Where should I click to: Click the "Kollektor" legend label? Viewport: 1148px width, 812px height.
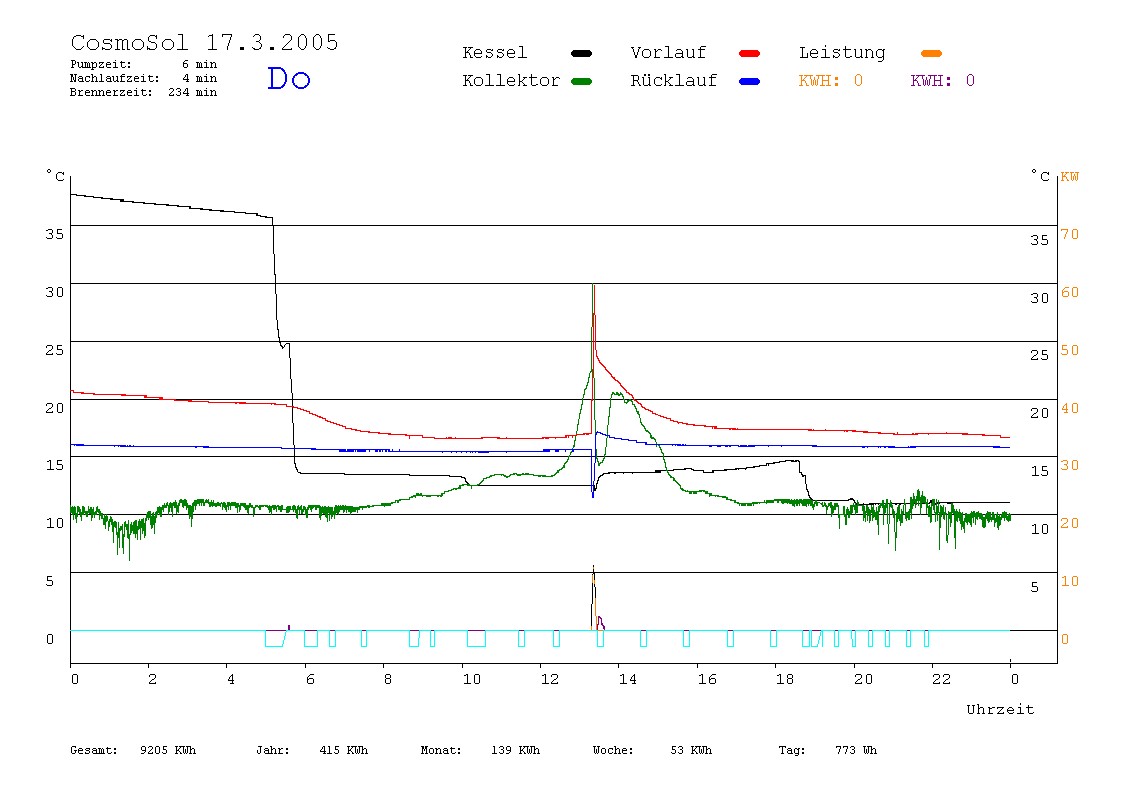pyautogui.click(x=511, y=81)
